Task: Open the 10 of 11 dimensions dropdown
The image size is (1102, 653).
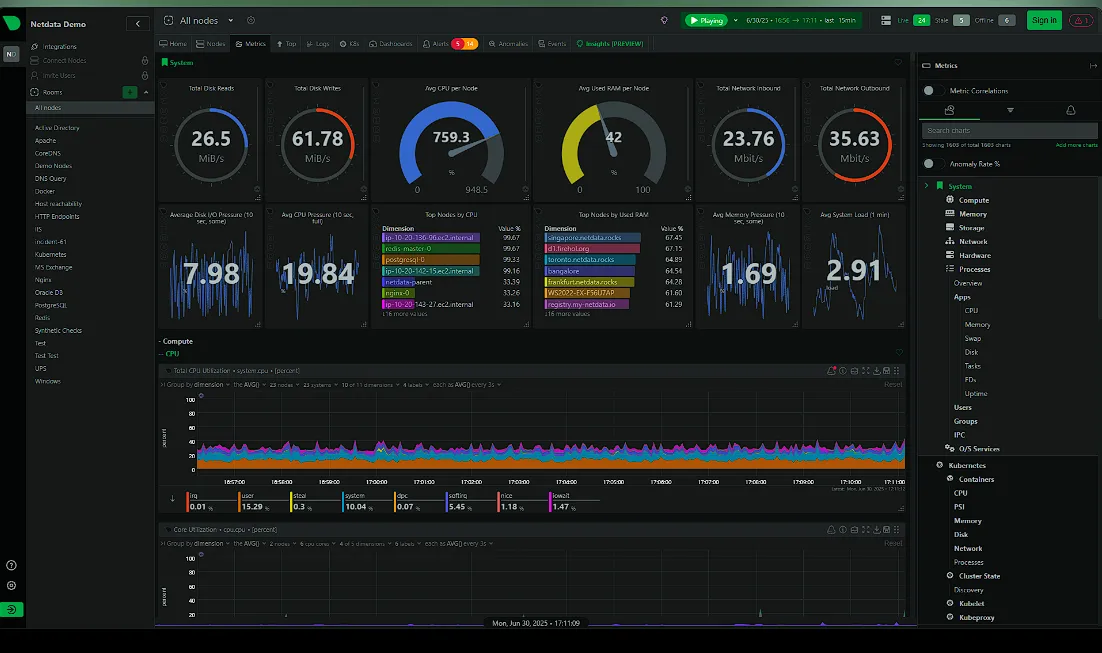Action: 370,384
